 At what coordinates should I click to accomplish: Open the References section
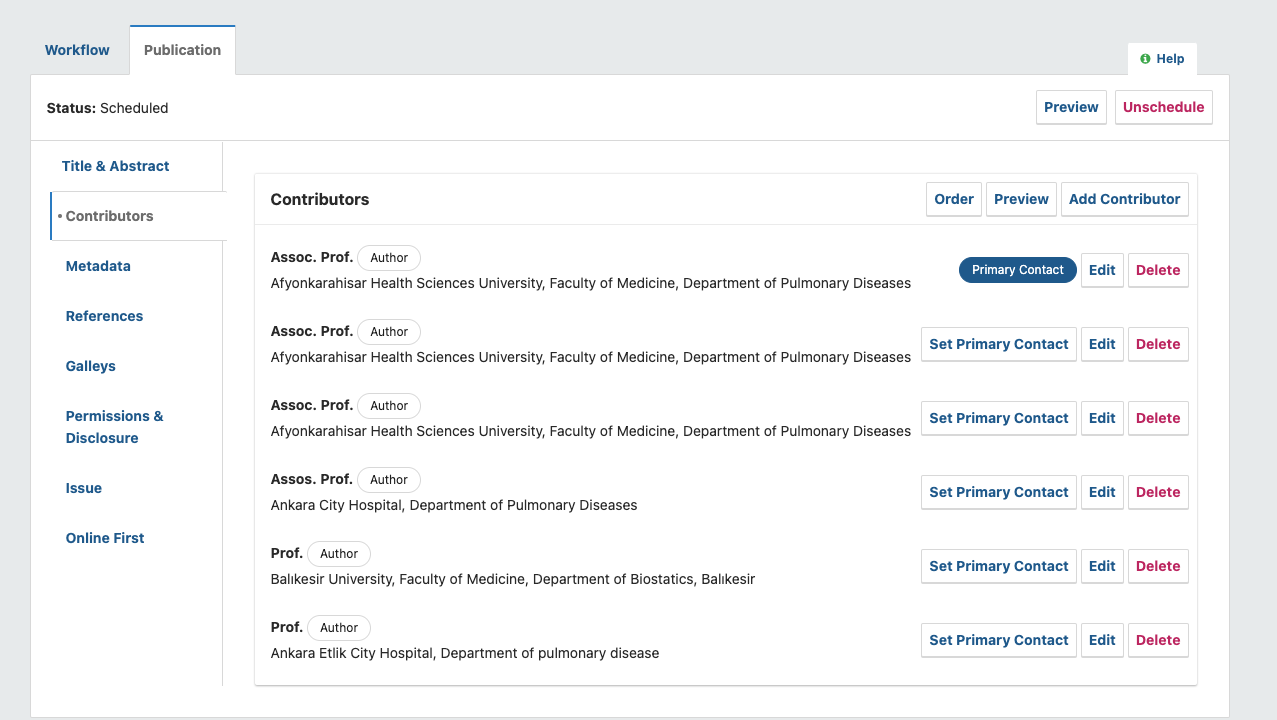click(104, 316)
